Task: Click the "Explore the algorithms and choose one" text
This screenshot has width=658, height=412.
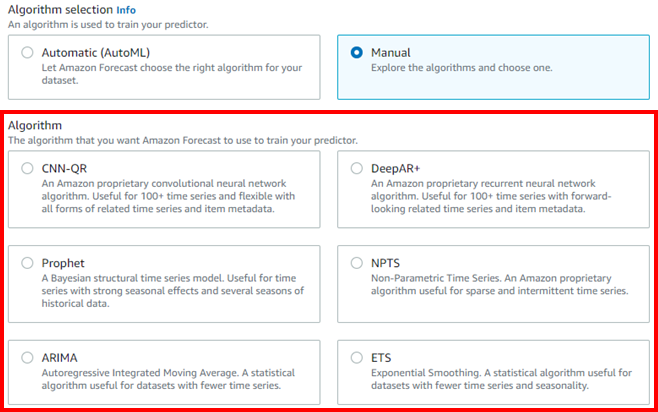Action: 461,68
